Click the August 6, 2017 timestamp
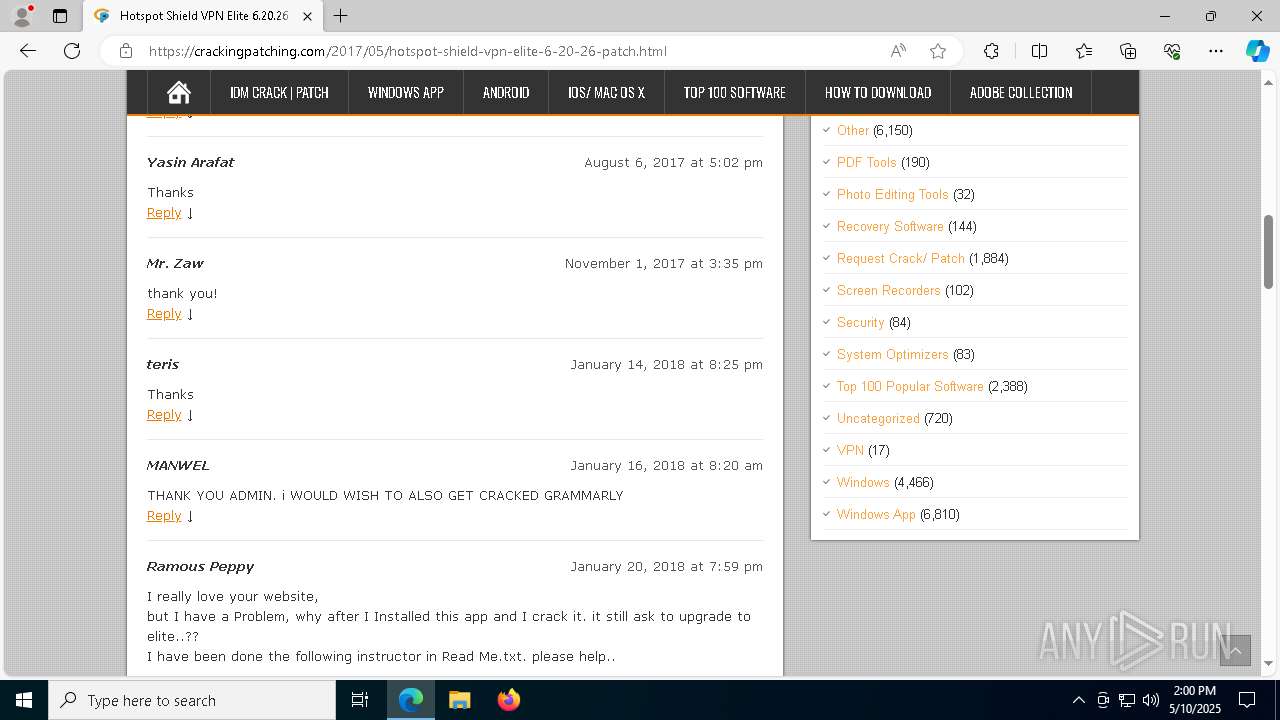1280x720 pixels. click(x=673, y=162)
